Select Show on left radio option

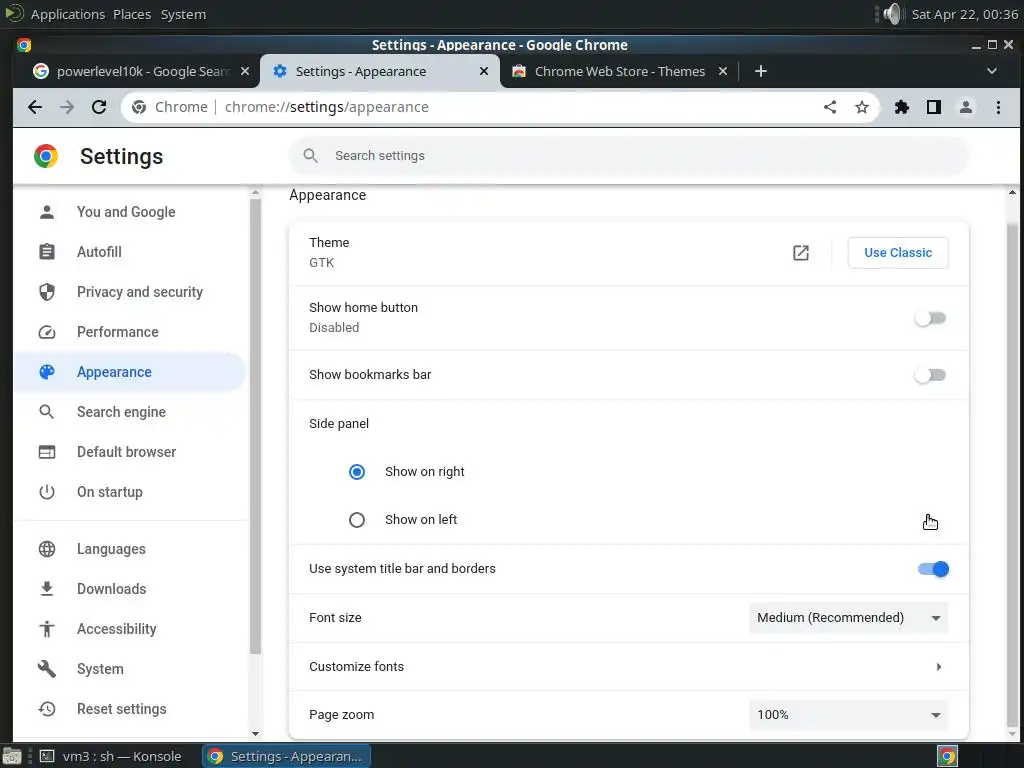click(x=357, y=520)
